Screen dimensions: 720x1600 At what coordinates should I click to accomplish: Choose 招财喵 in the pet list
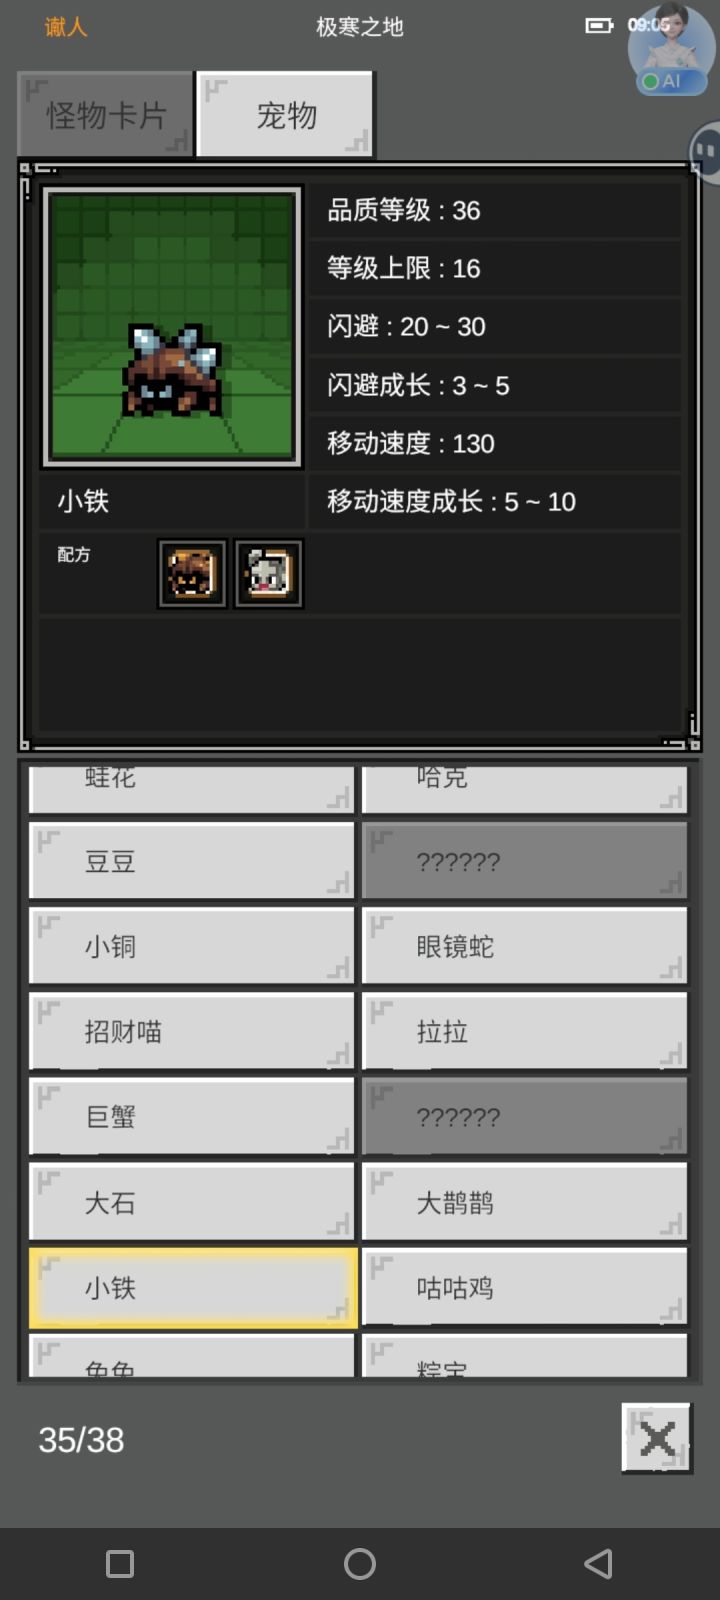pyautogui.click(x=192, y=1031)
